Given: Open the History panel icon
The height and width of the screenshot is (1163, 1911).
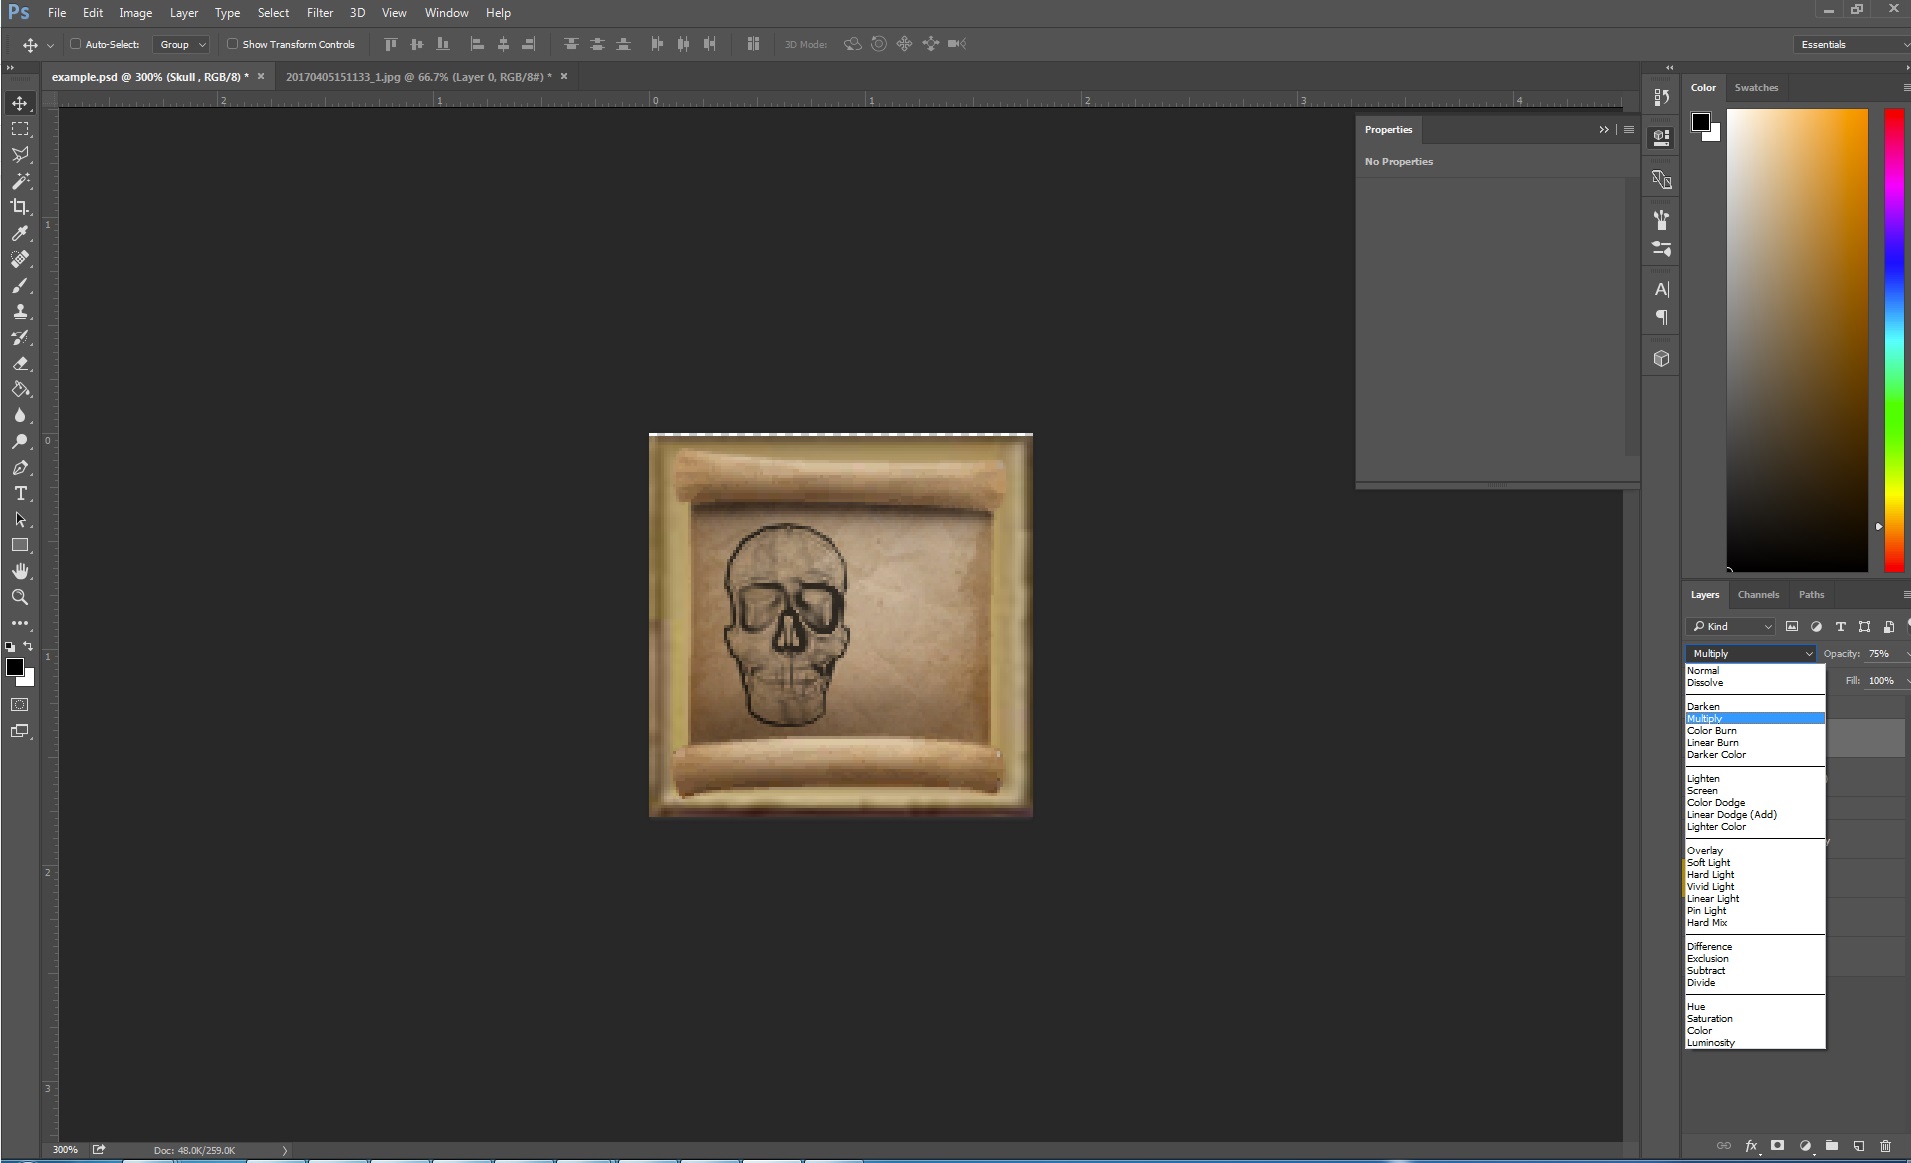Looking at the screenshot, I should (x=1661, y=97).
